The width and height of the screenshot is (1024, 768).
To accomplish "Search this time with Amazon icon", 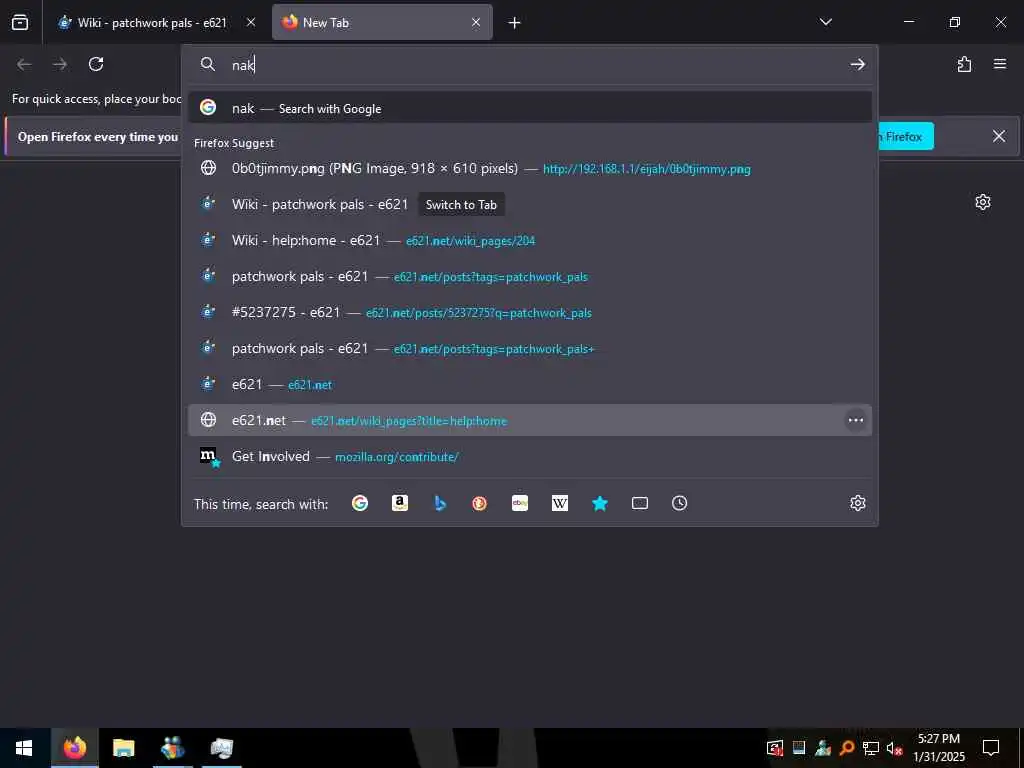I will (400, 504).
